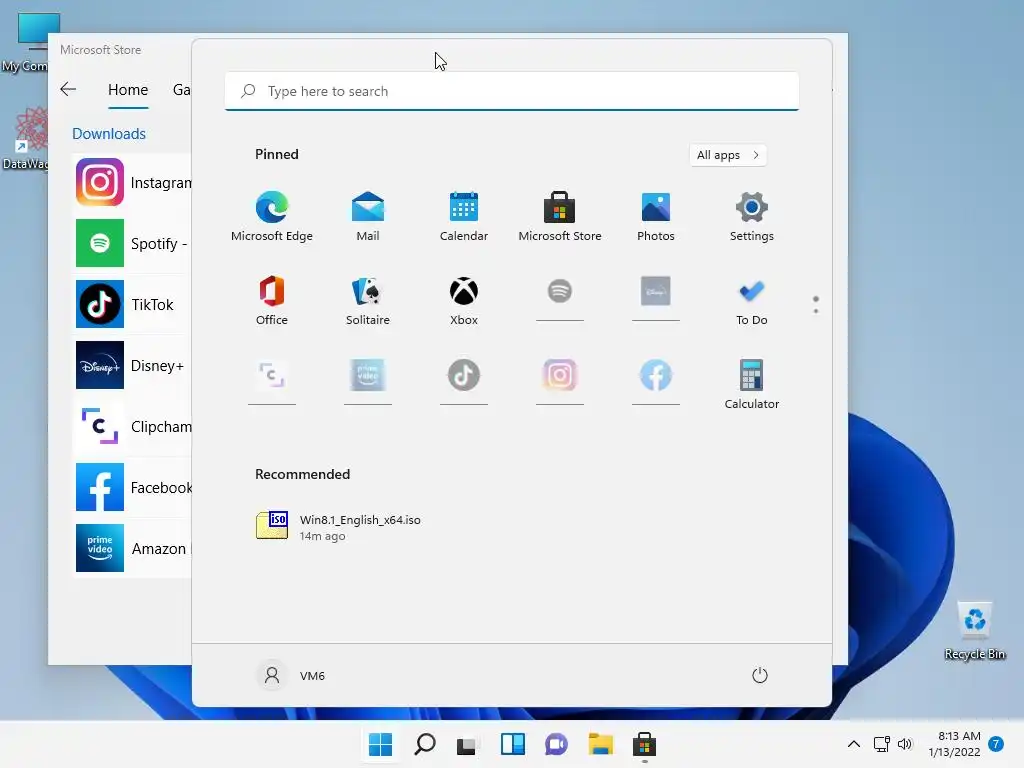The image size is (1024, 768).
Task: Select Amazon Prime Video in Store downloads
Action: (133, 548)
